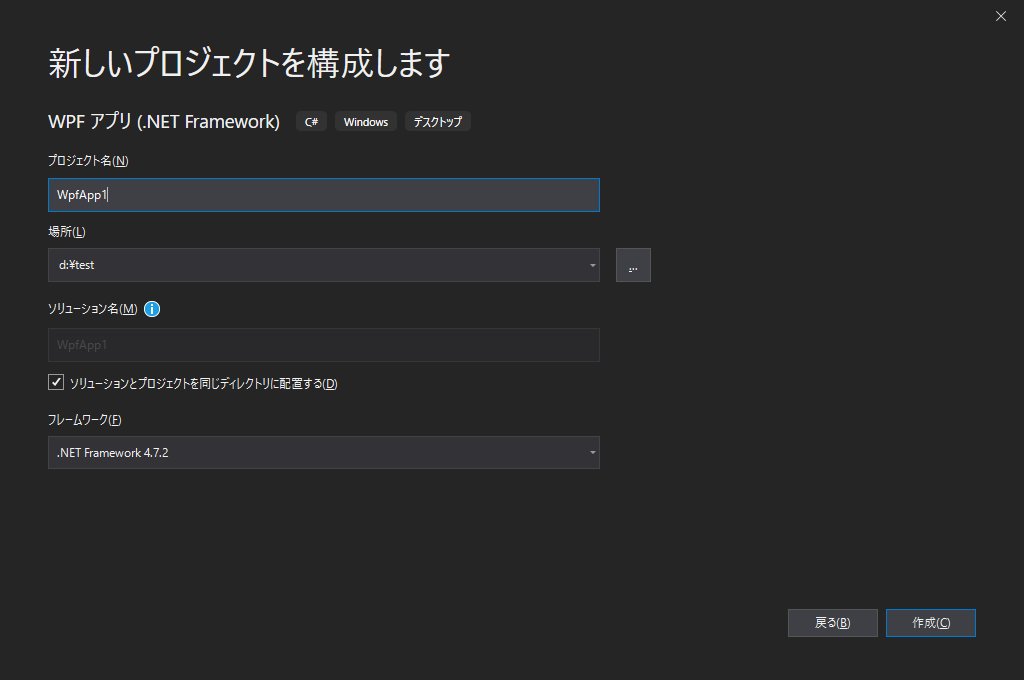Click the ellipsis browse icon next to 場所

pyautogui.click(x=633, y=264)
